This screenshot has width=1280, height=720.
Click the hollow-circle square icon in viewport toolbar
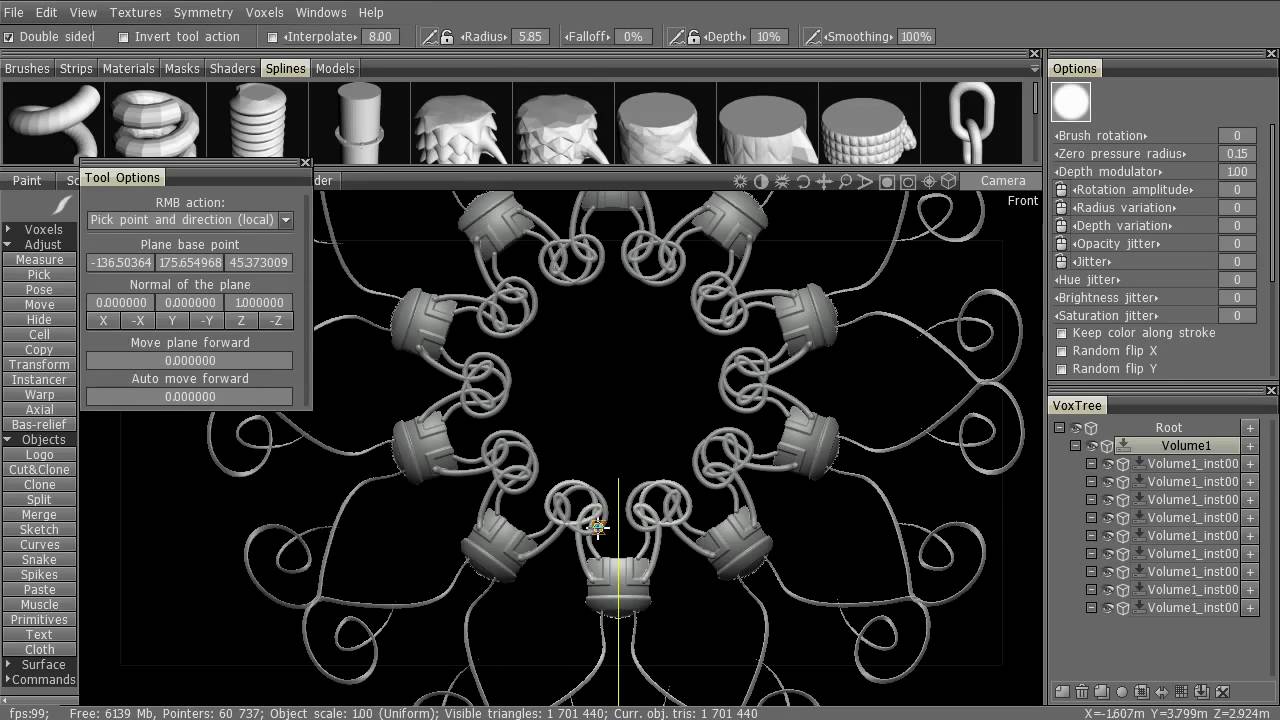[x=908, y=181]
